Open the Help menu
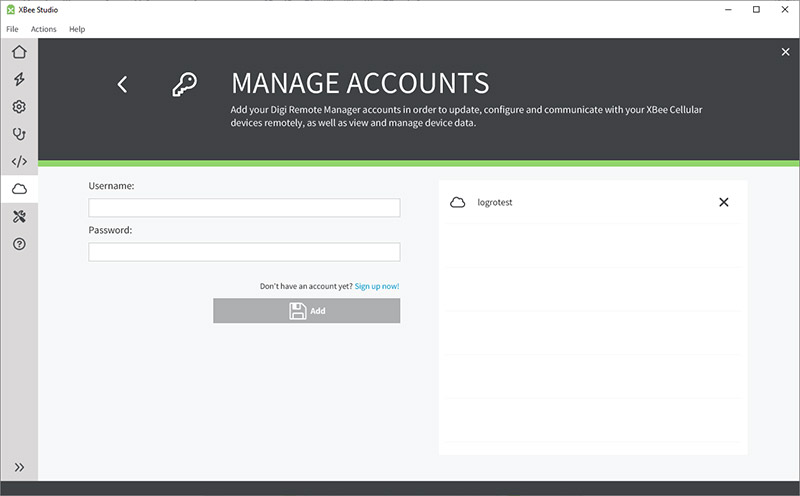The image size is (800, 496). pyautogui.click(x=77, y=29)
